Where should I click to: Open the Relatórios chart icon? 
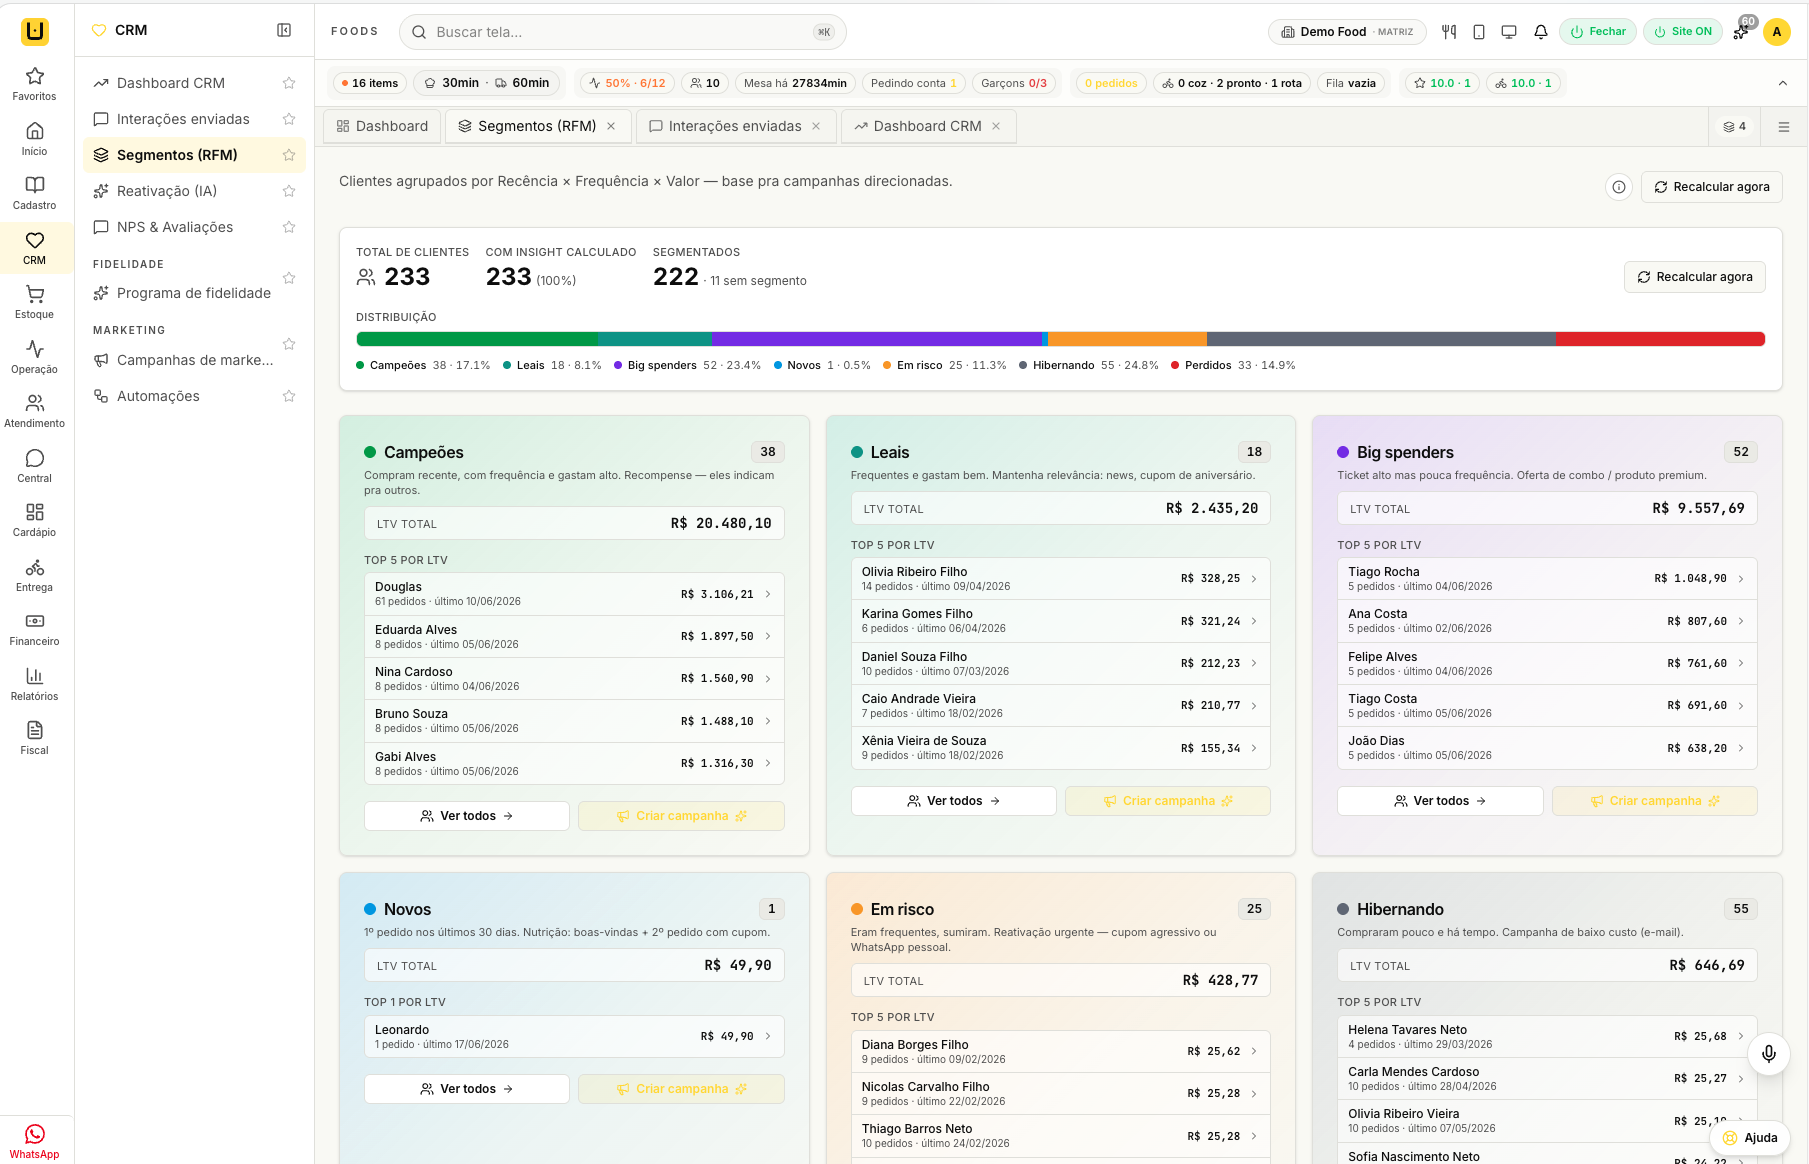[35, 684]
